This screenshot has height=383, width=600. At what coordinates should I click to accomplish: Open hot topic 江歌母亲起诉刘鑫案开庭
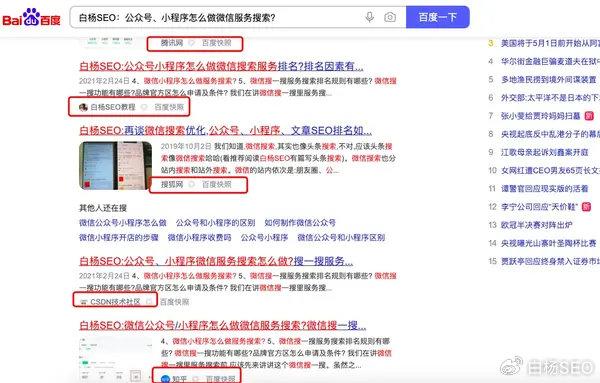coord(545,152)
